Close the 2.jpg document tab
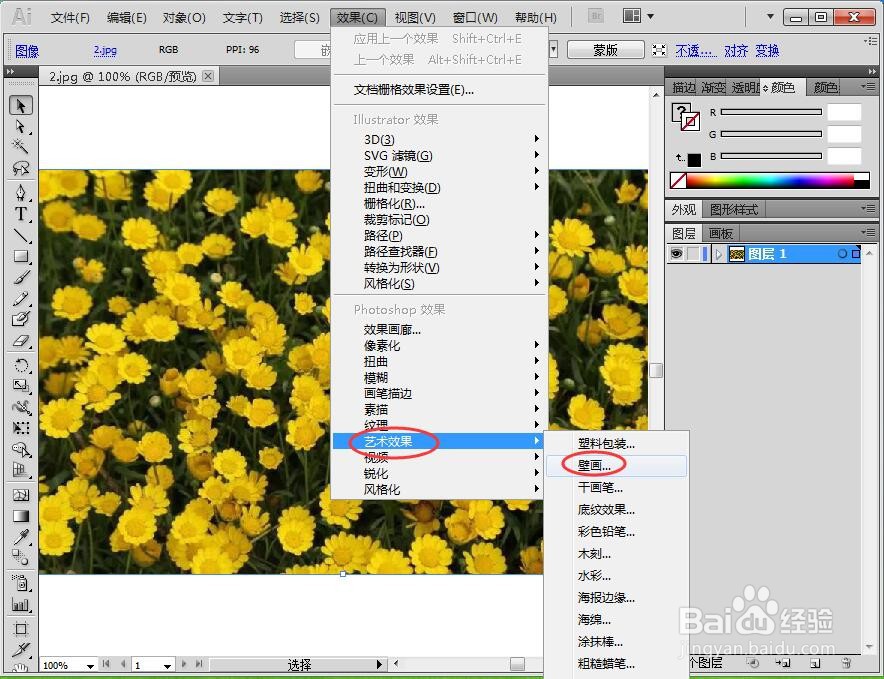 coord(206,75)
